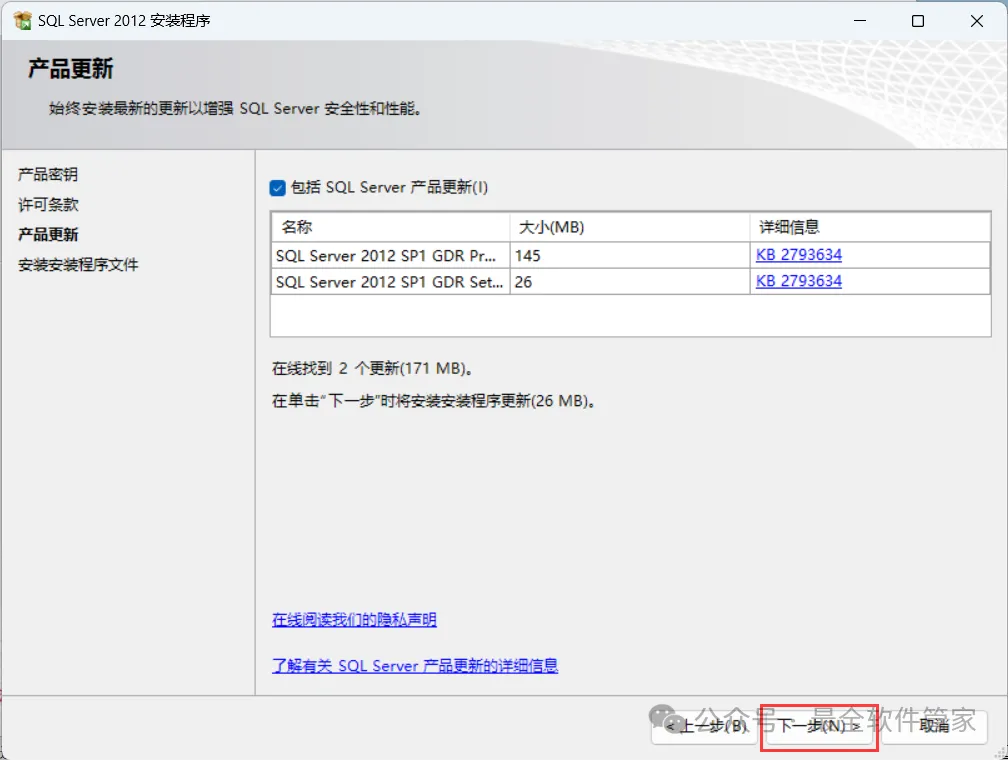Click the size value 145
Image resolution: width=1008 pixels, height=760 pixels.
pos(527,255)
